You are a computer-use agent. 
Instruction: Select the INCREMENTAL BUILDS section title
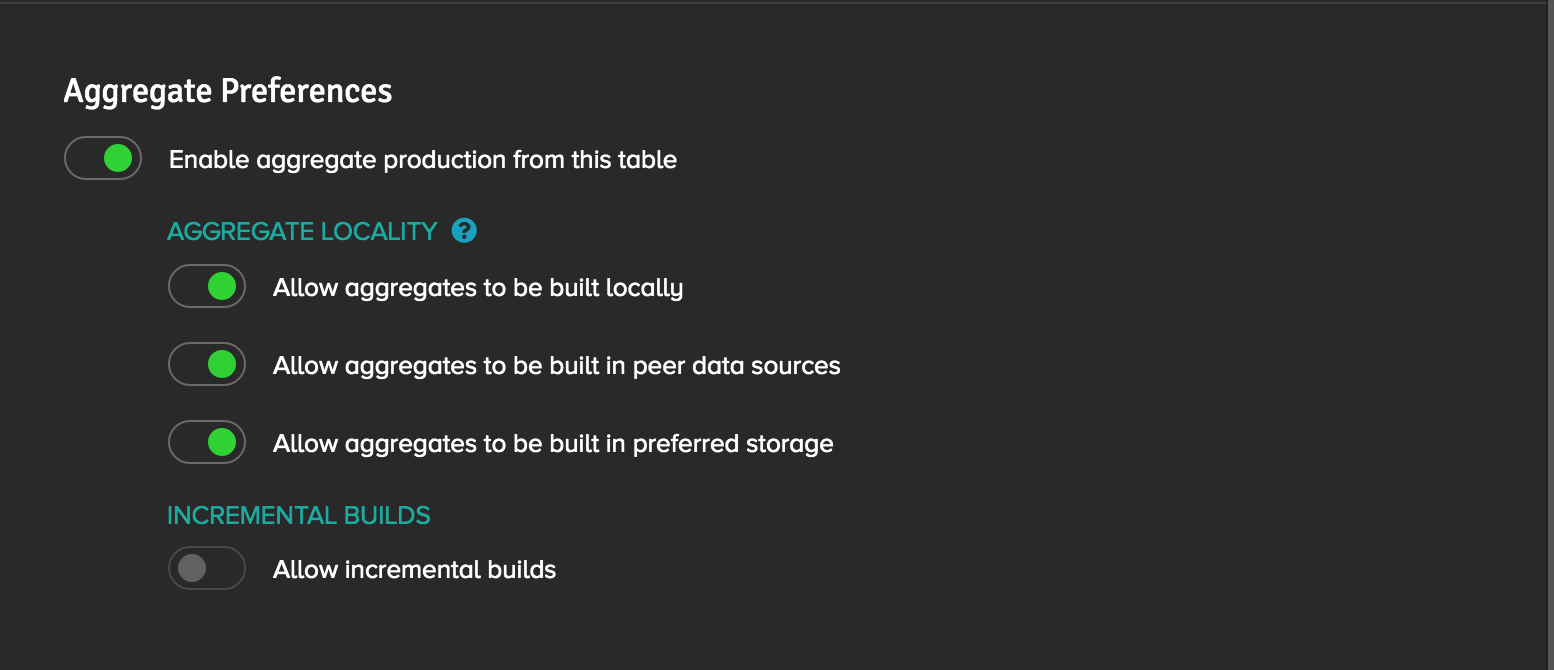point(299,516)
